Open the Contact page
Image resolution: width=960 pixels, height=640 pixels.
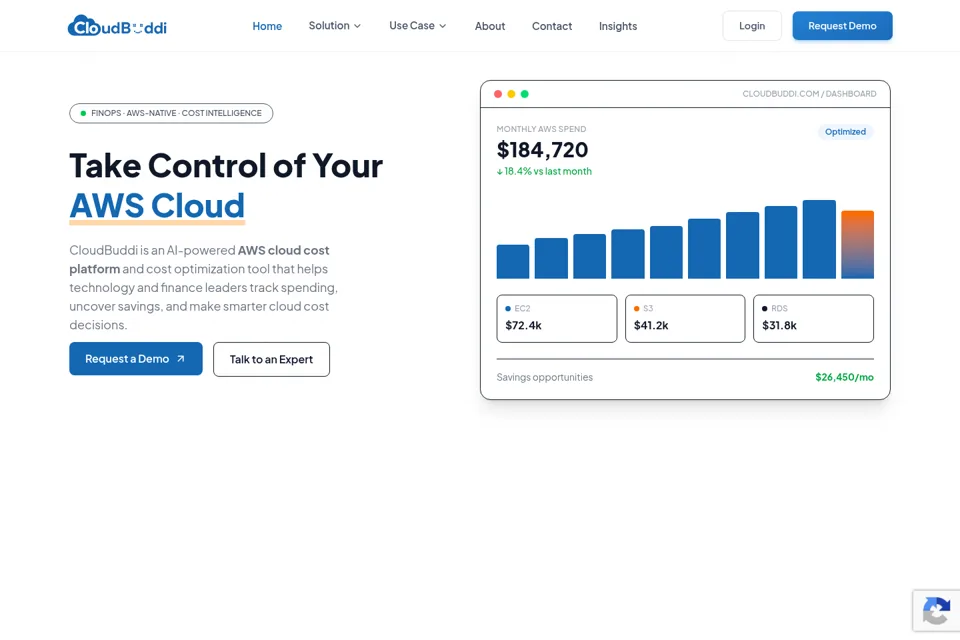coord(552,26)
